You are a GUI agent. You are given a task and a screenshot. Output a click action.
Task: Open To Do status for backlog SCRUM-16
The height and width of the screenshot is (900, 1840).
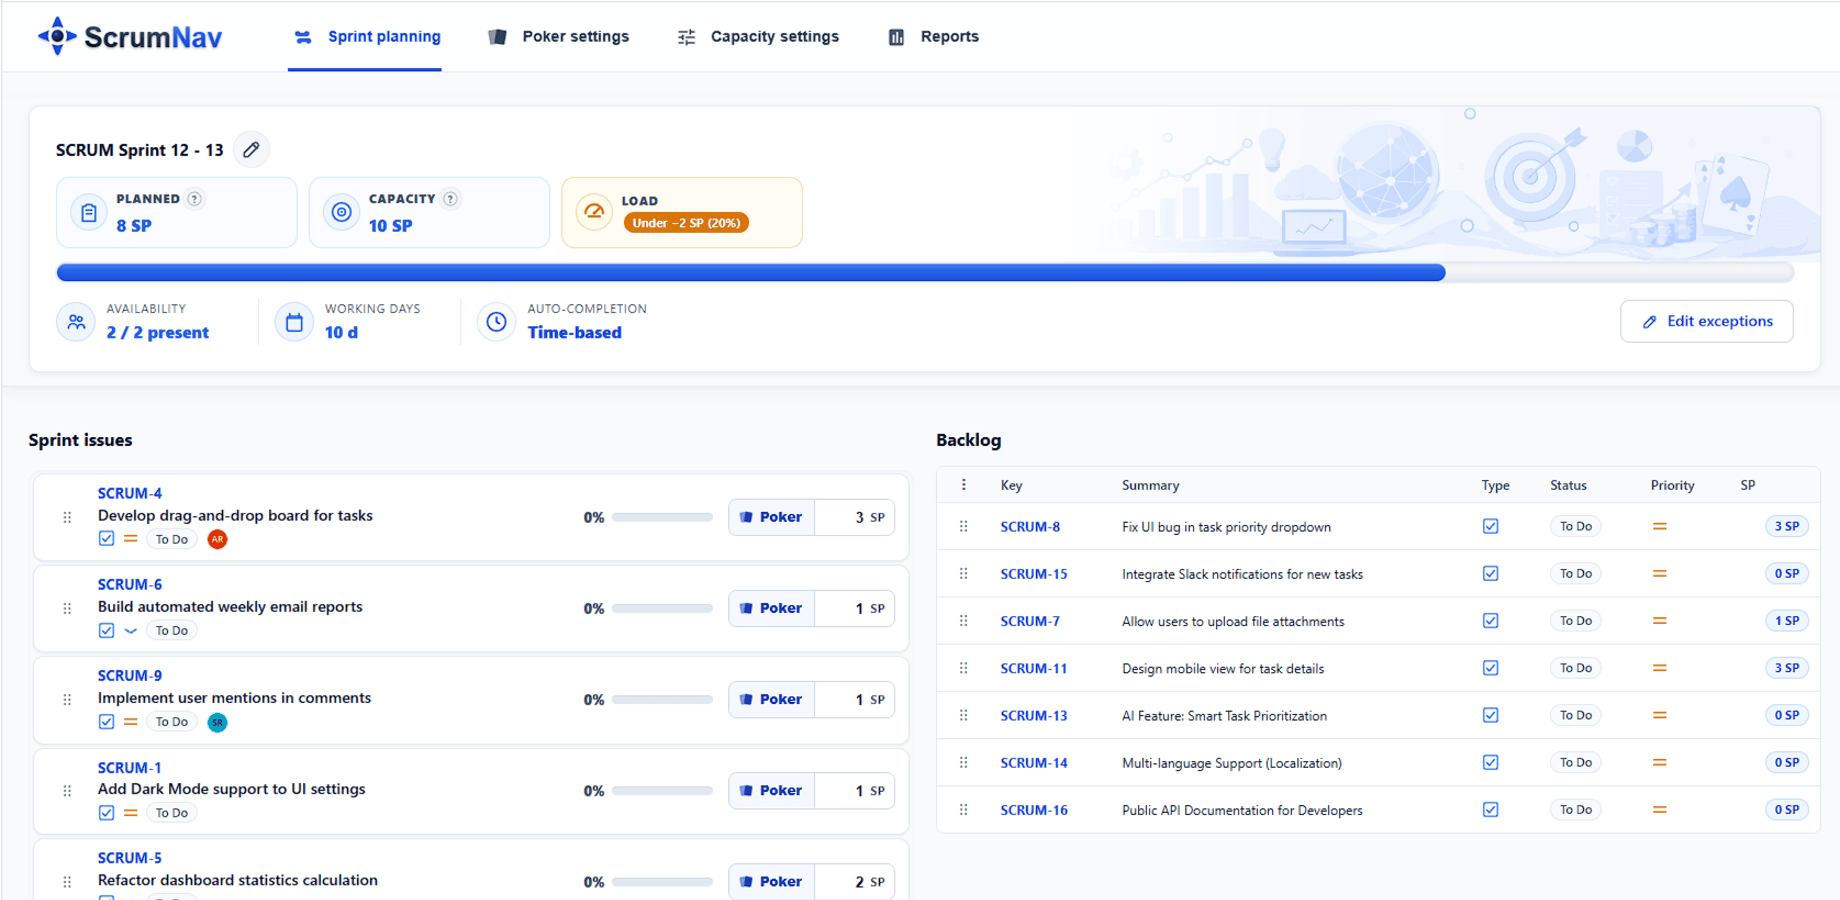(1575, 810)
